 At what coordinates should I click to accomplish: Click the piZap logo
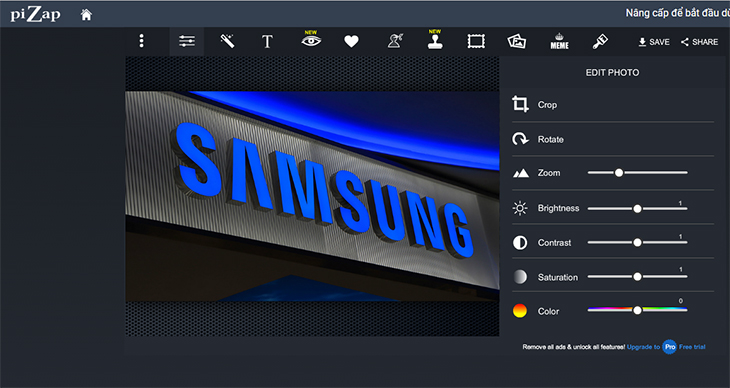pos(35,14)
